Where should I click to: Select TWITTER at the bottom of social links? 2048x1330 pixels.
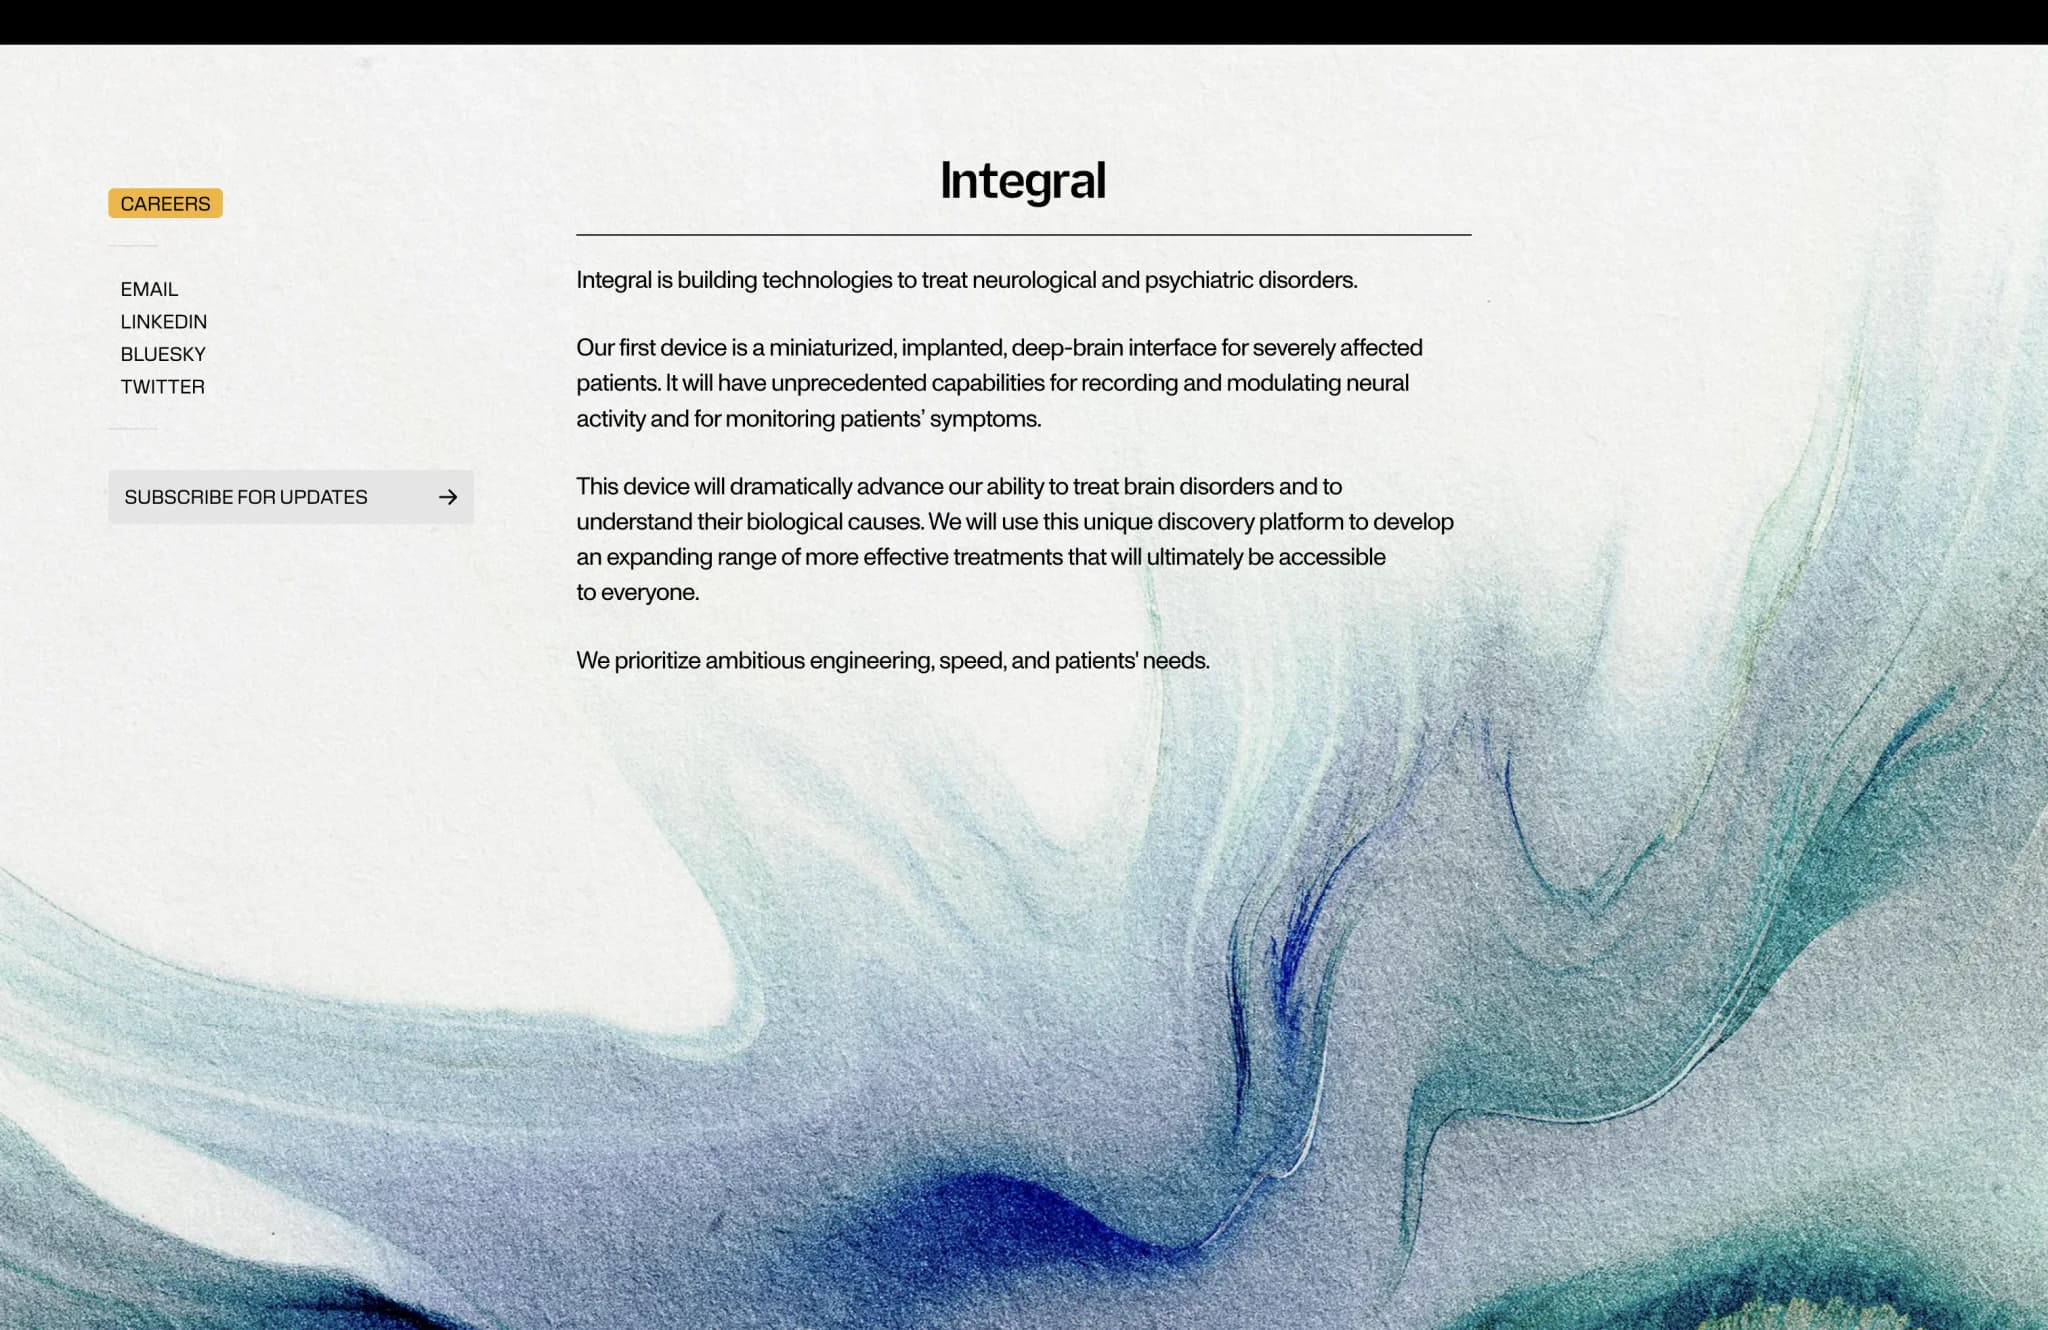tap(161, 386)
